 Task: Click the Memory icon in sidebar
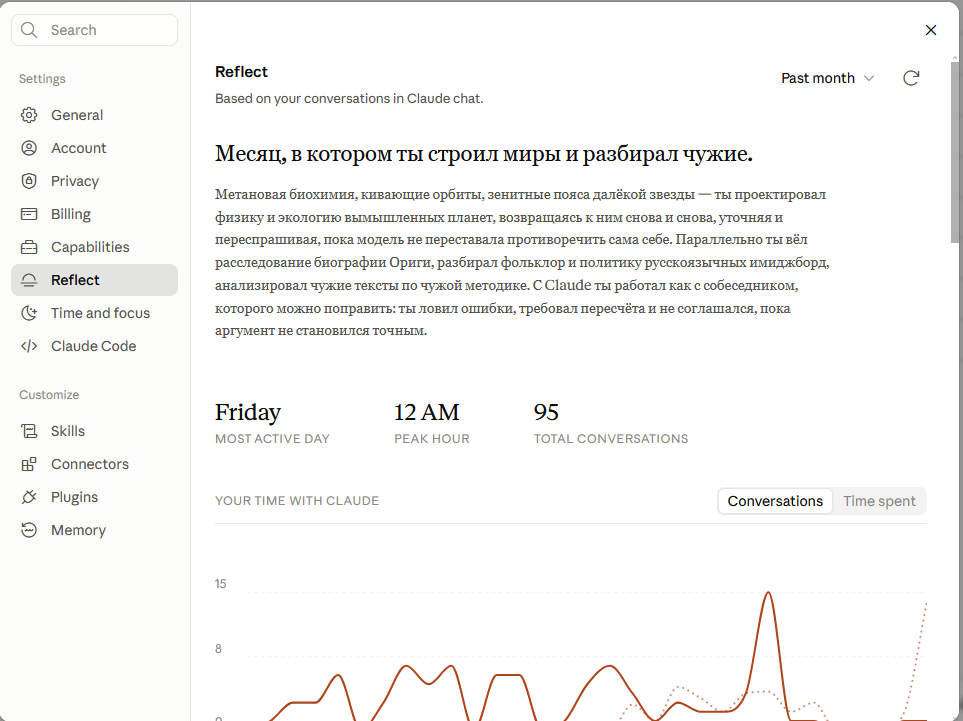click(x=29, y=530)
